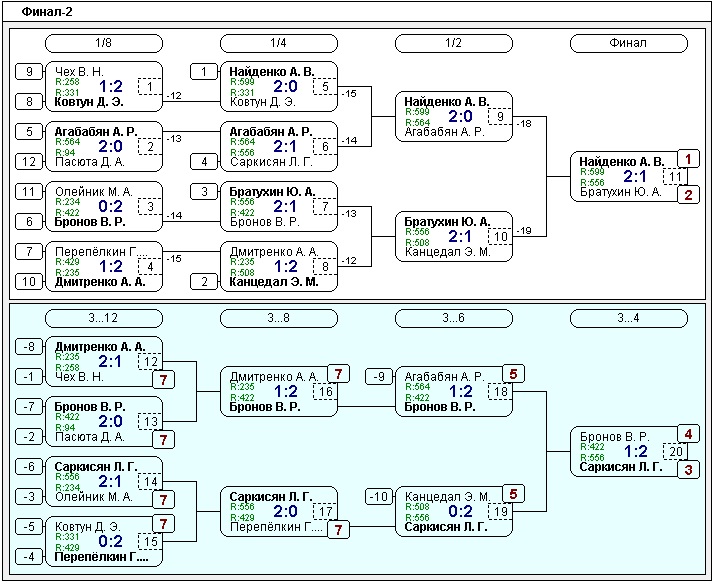This screenshot has width=716, height=586.
Task: Click the -9 loser reference box
Action: point(379,377)
